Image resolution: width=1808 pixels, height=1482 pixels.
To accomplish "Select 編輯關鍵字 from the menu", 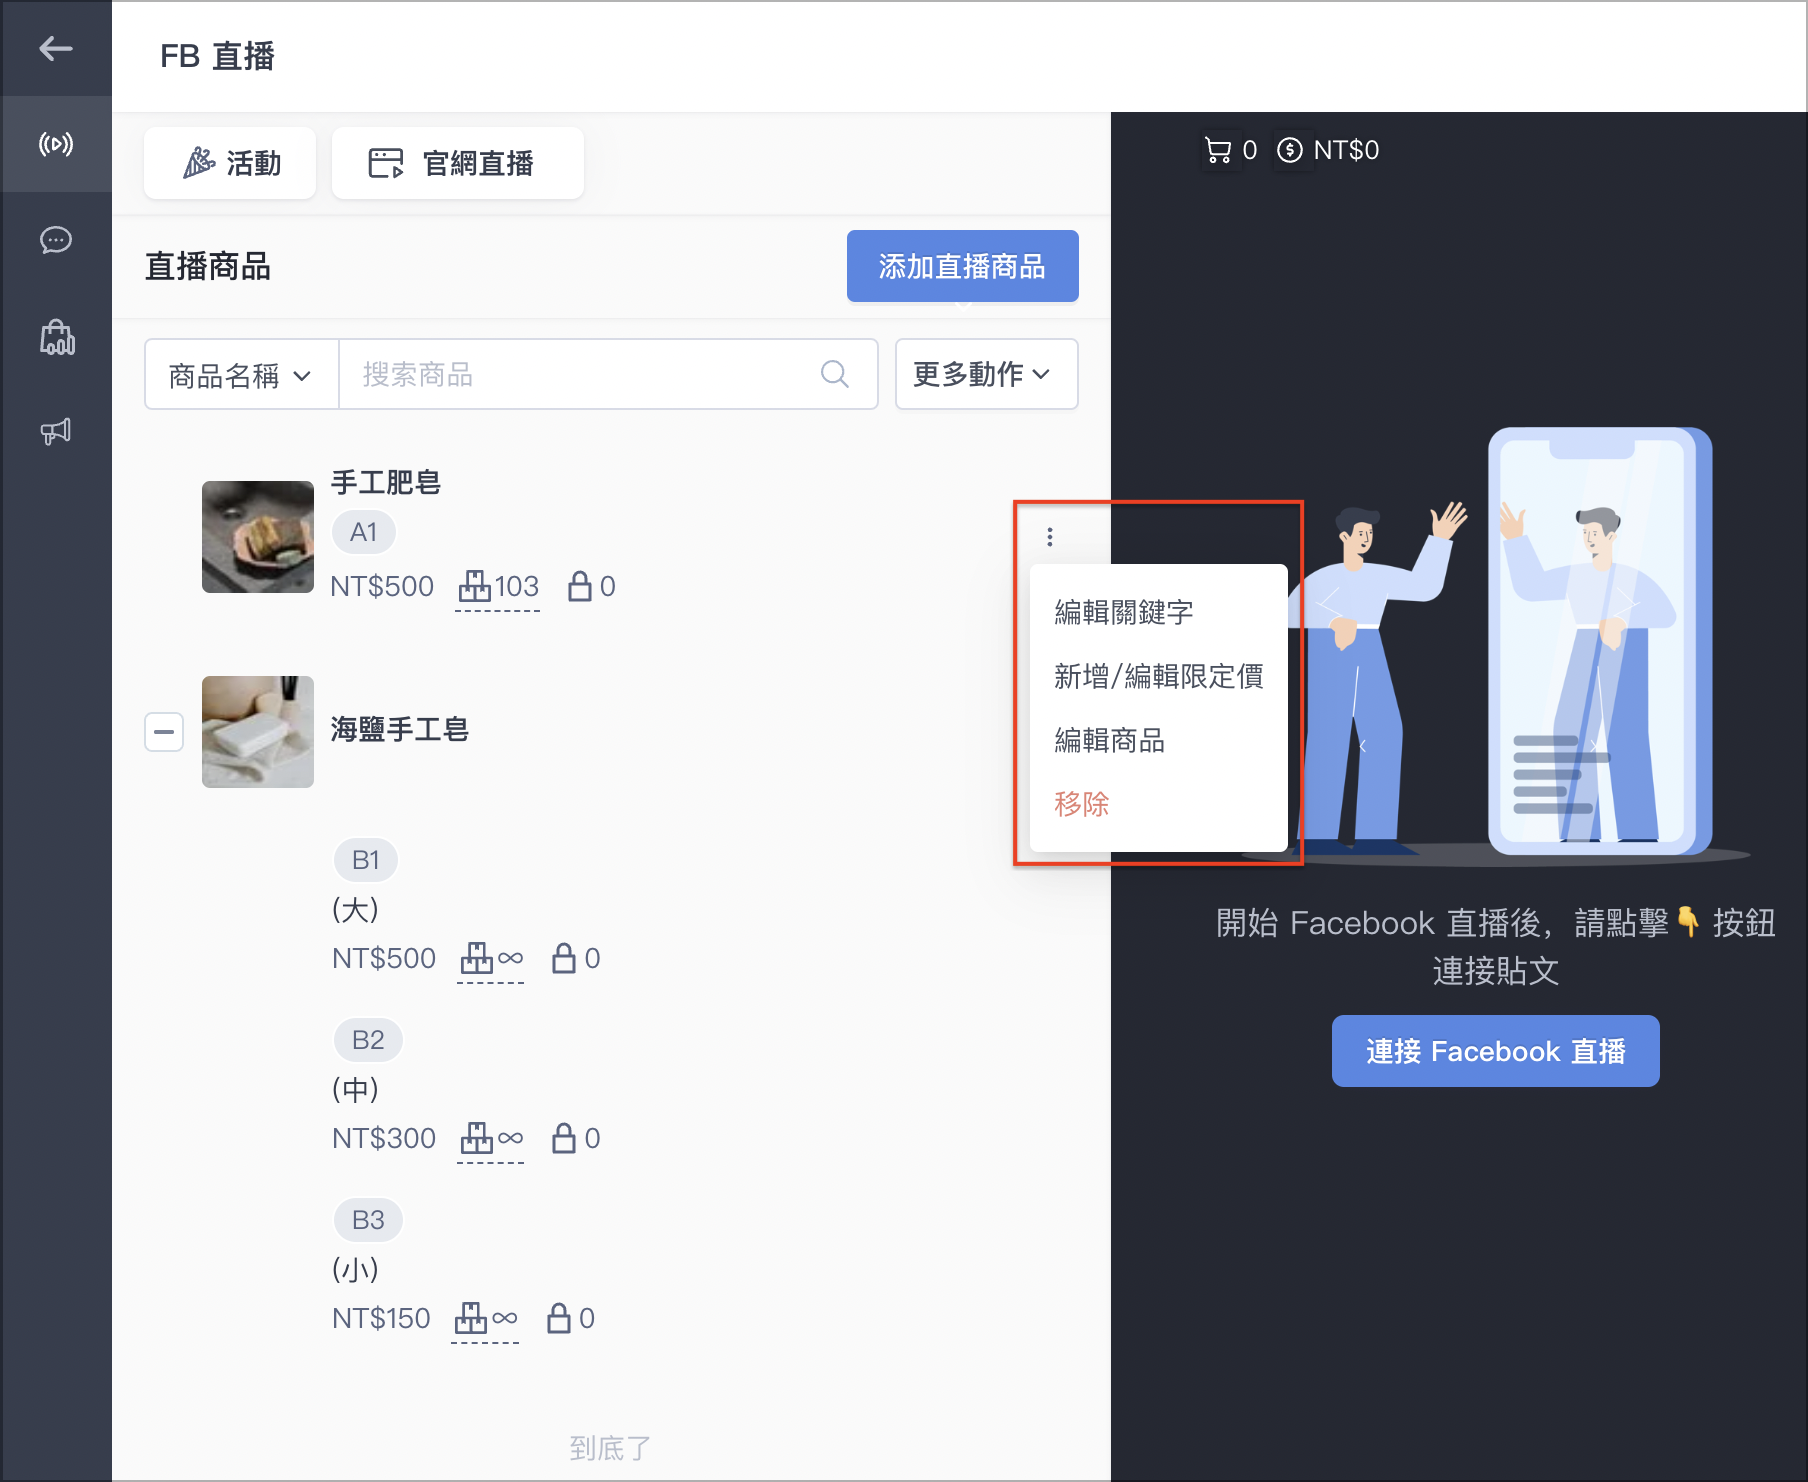I will pos(1124,612).
